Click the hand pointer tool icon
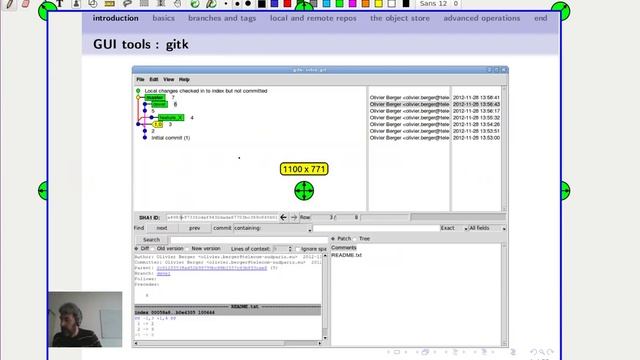Viewport: 640px width, 360px height. click(177, 4)
